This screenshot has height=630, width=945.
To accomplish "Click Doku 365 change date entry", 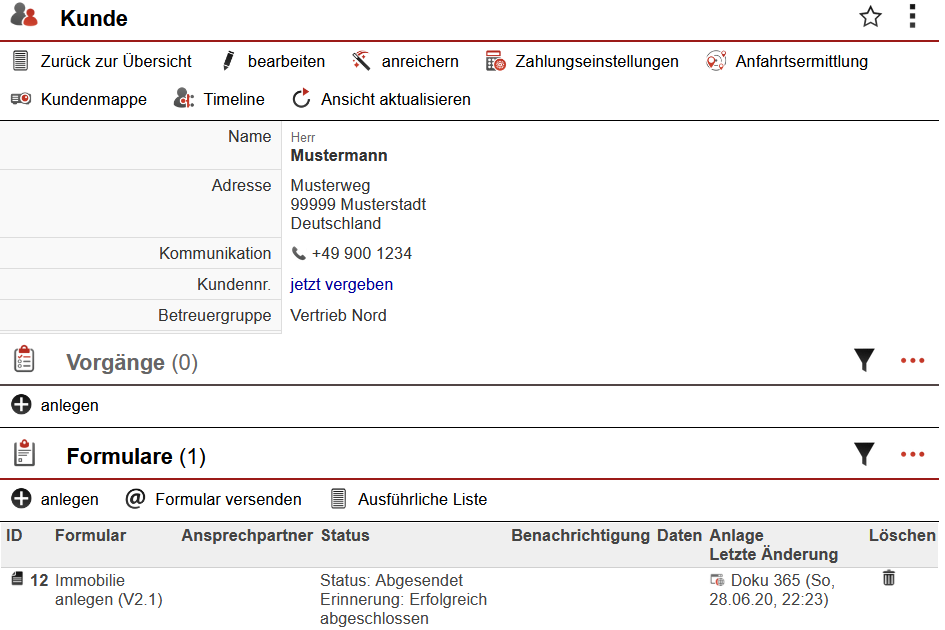I will [772, 590].
